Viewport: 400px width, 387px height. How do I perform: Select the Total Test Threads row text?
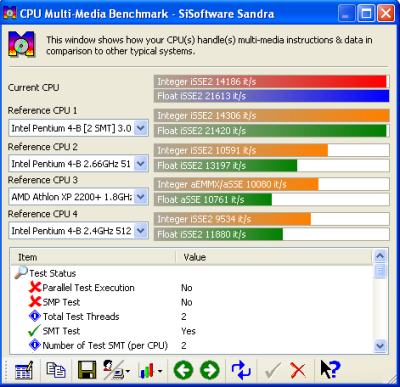click(81, 316)
